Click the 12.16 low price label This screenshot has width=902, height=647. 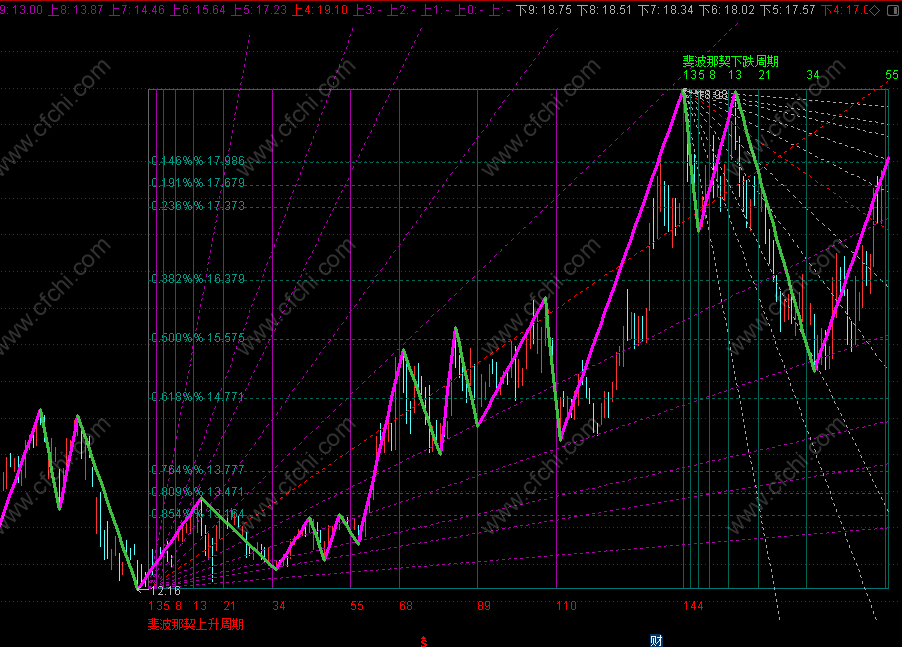[x=165, y=591]
